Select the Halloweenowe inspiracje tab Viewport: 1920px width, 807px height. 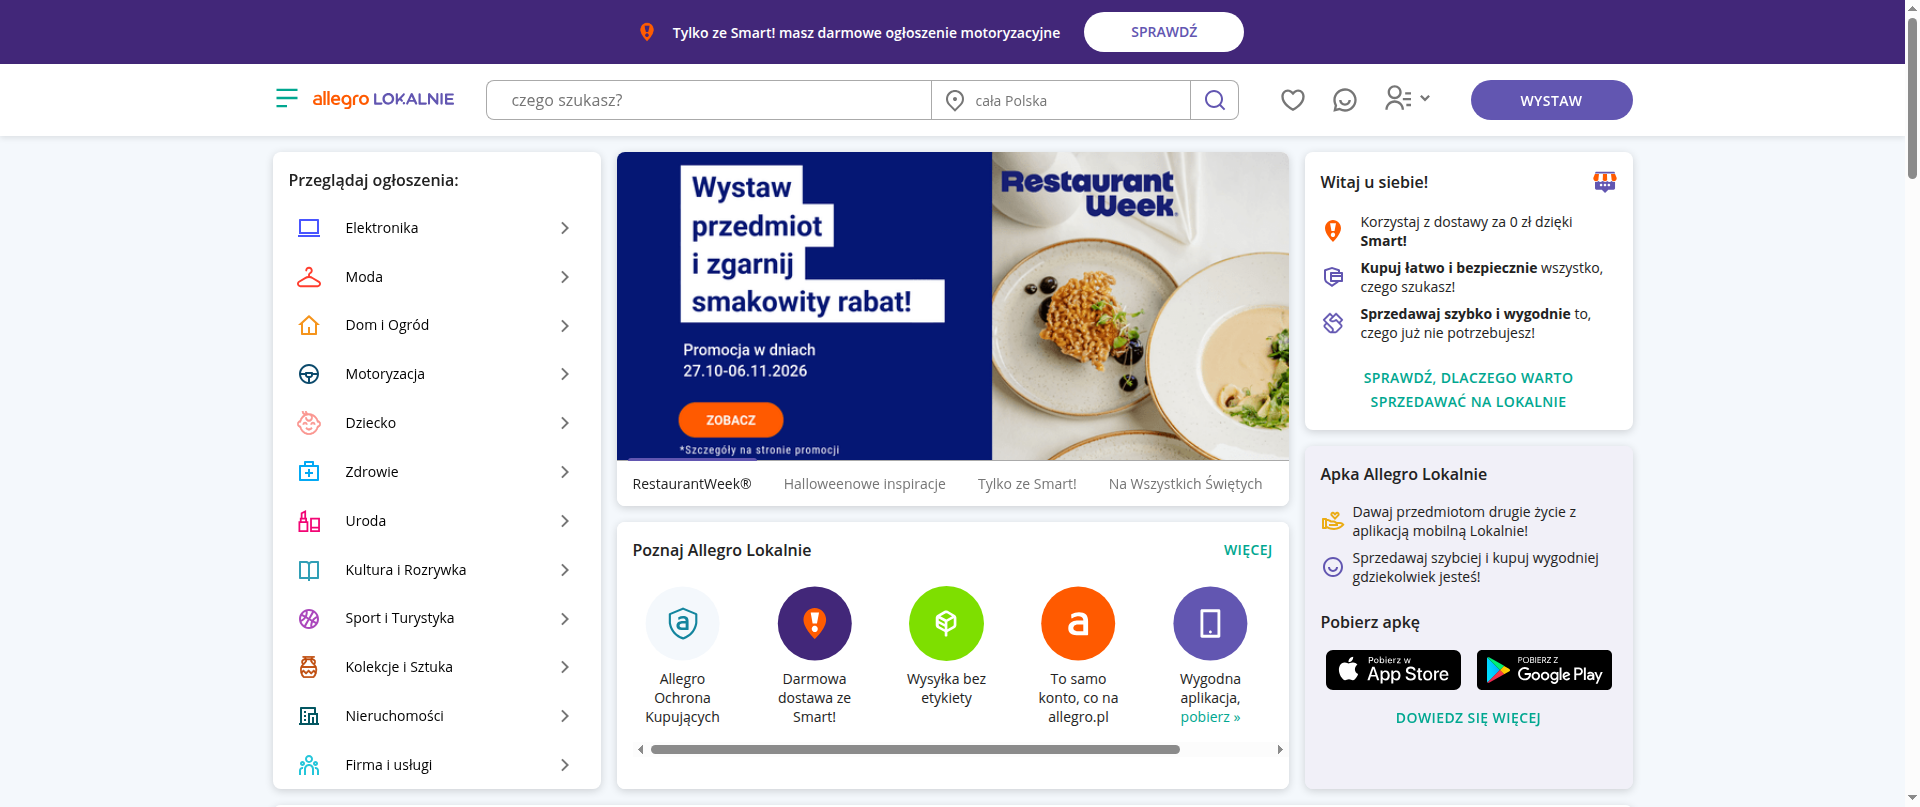pos(865,484)
